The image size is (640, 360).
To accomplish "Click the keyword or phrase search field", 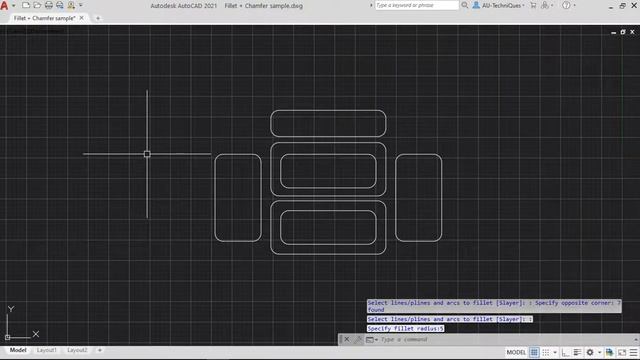I will tap(417, 5).
